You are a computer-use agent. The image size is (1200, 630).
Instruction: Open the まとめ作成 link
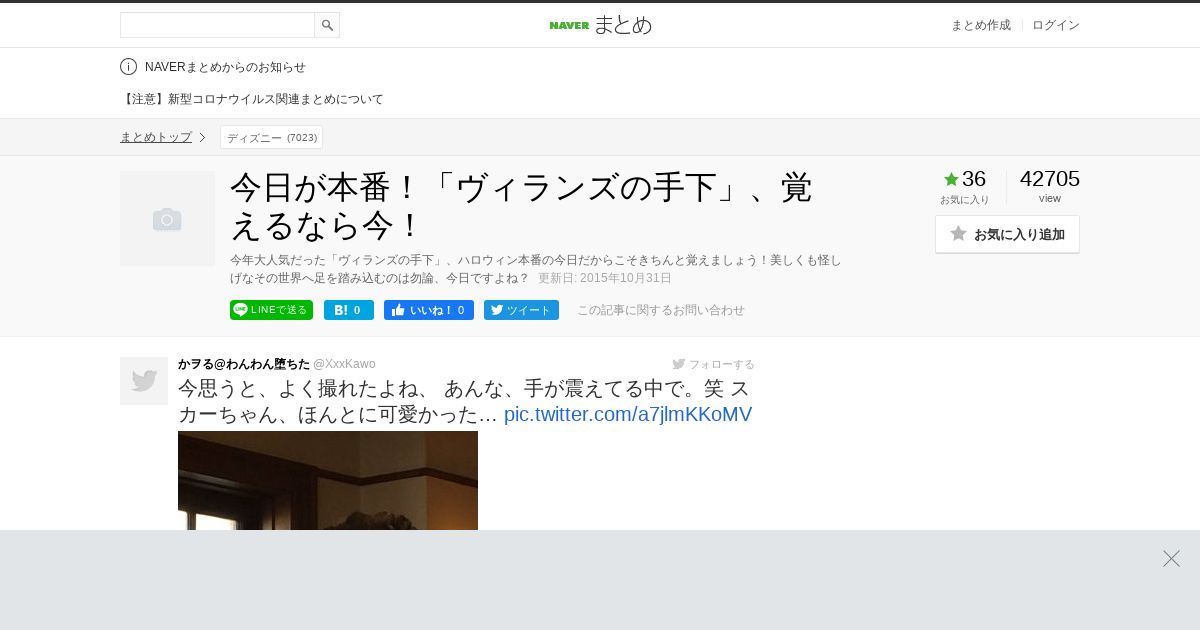[980, 25]
